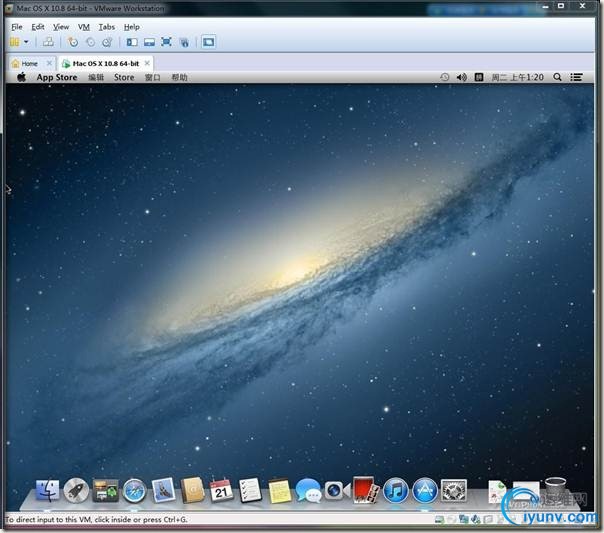Open Finder from the Dock
This screenshot has width=604, height=533.
pos(48,490)
